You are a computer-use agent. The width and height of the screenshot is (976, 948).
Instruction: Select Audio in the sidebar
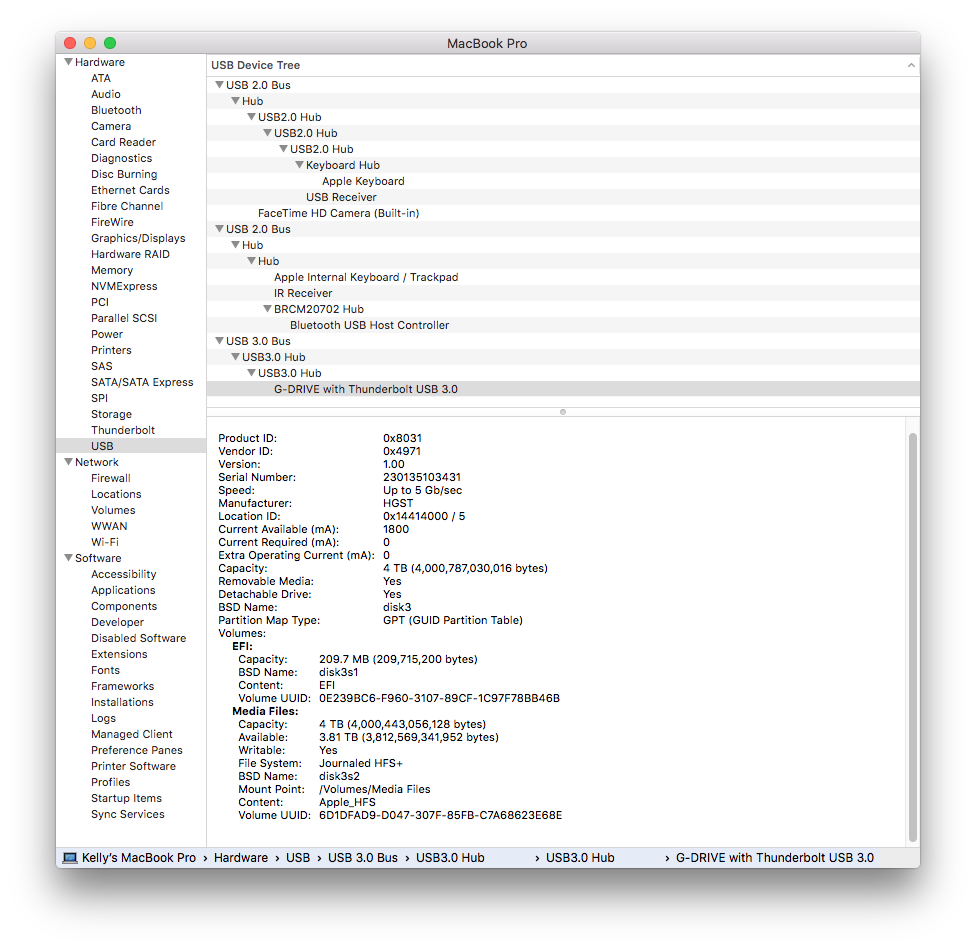click(x=106, y=94)
